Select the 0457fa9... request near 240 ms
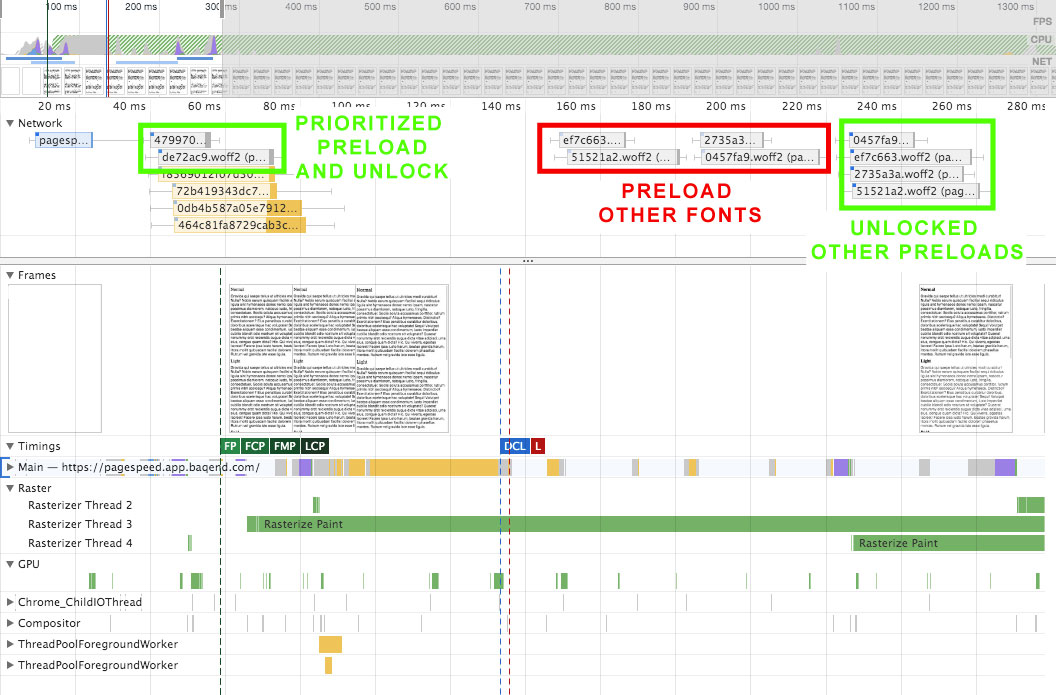Screen dimensions: 1056x695 (883, 140)
